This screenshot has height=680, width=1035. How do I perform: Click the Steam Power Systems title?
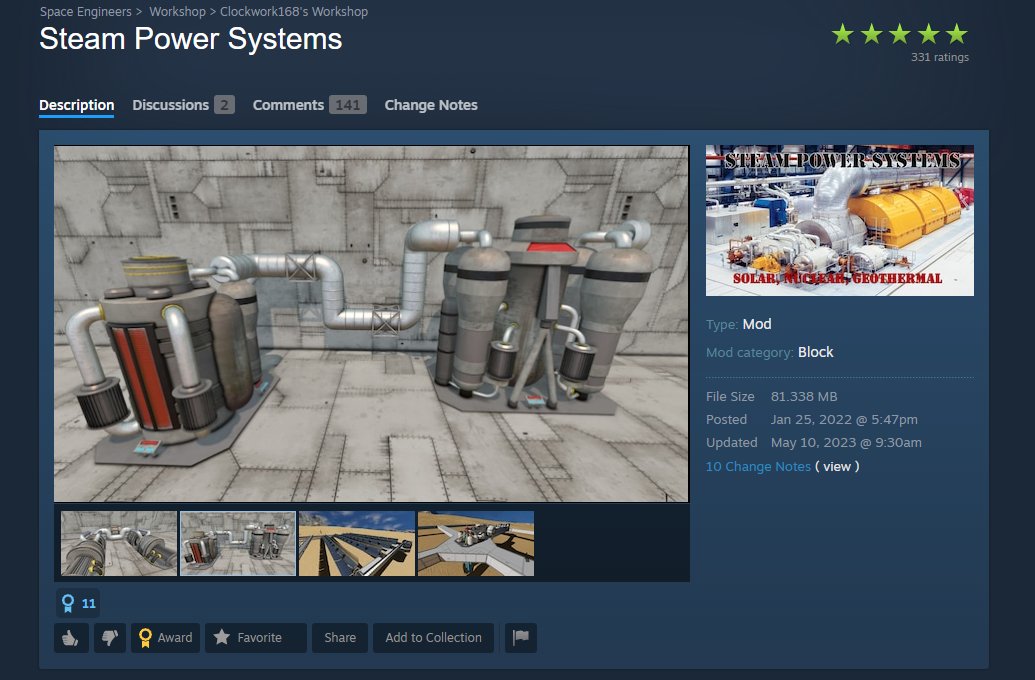point(191,39)
